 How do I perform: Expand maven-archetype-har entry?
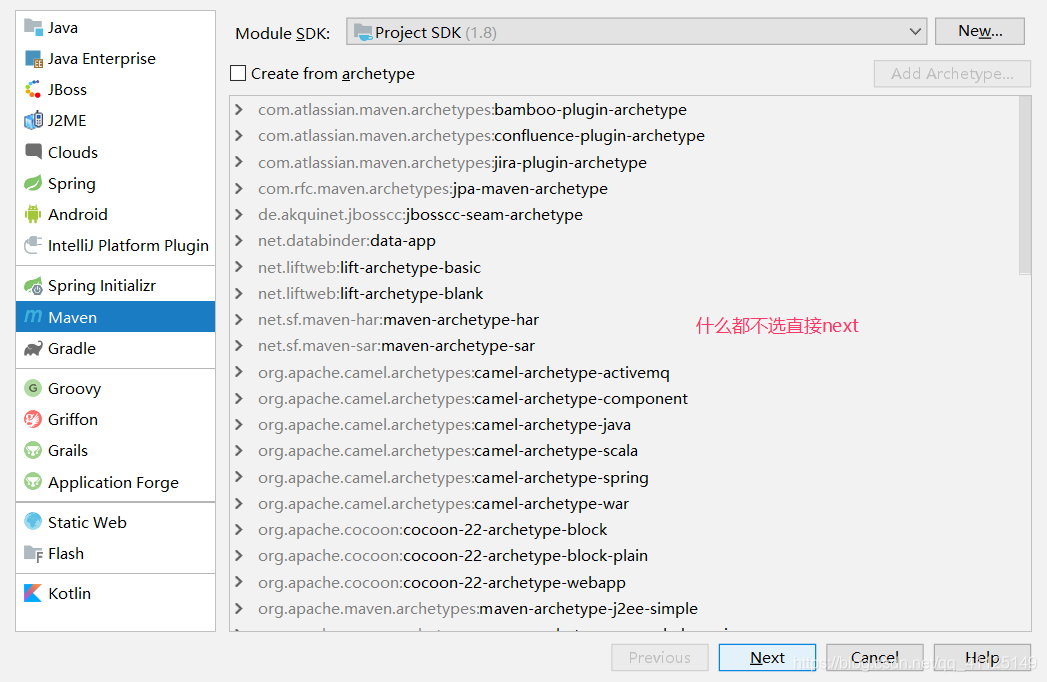coord(239,319)
